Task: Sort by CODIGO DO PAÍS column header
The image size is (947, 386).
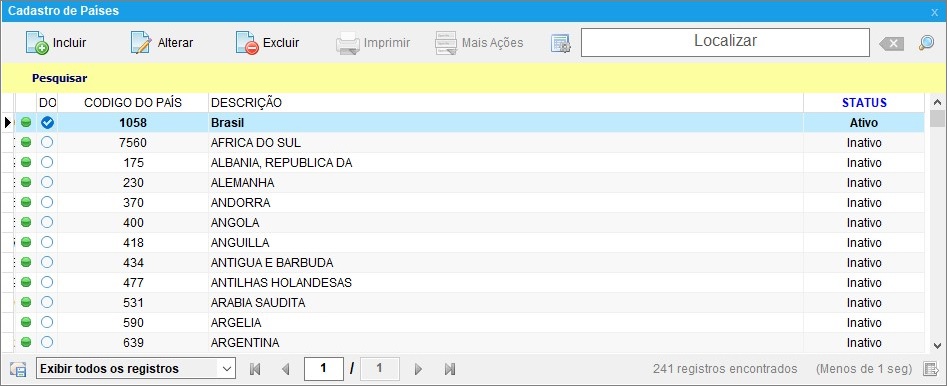Action: click(133, 103)
